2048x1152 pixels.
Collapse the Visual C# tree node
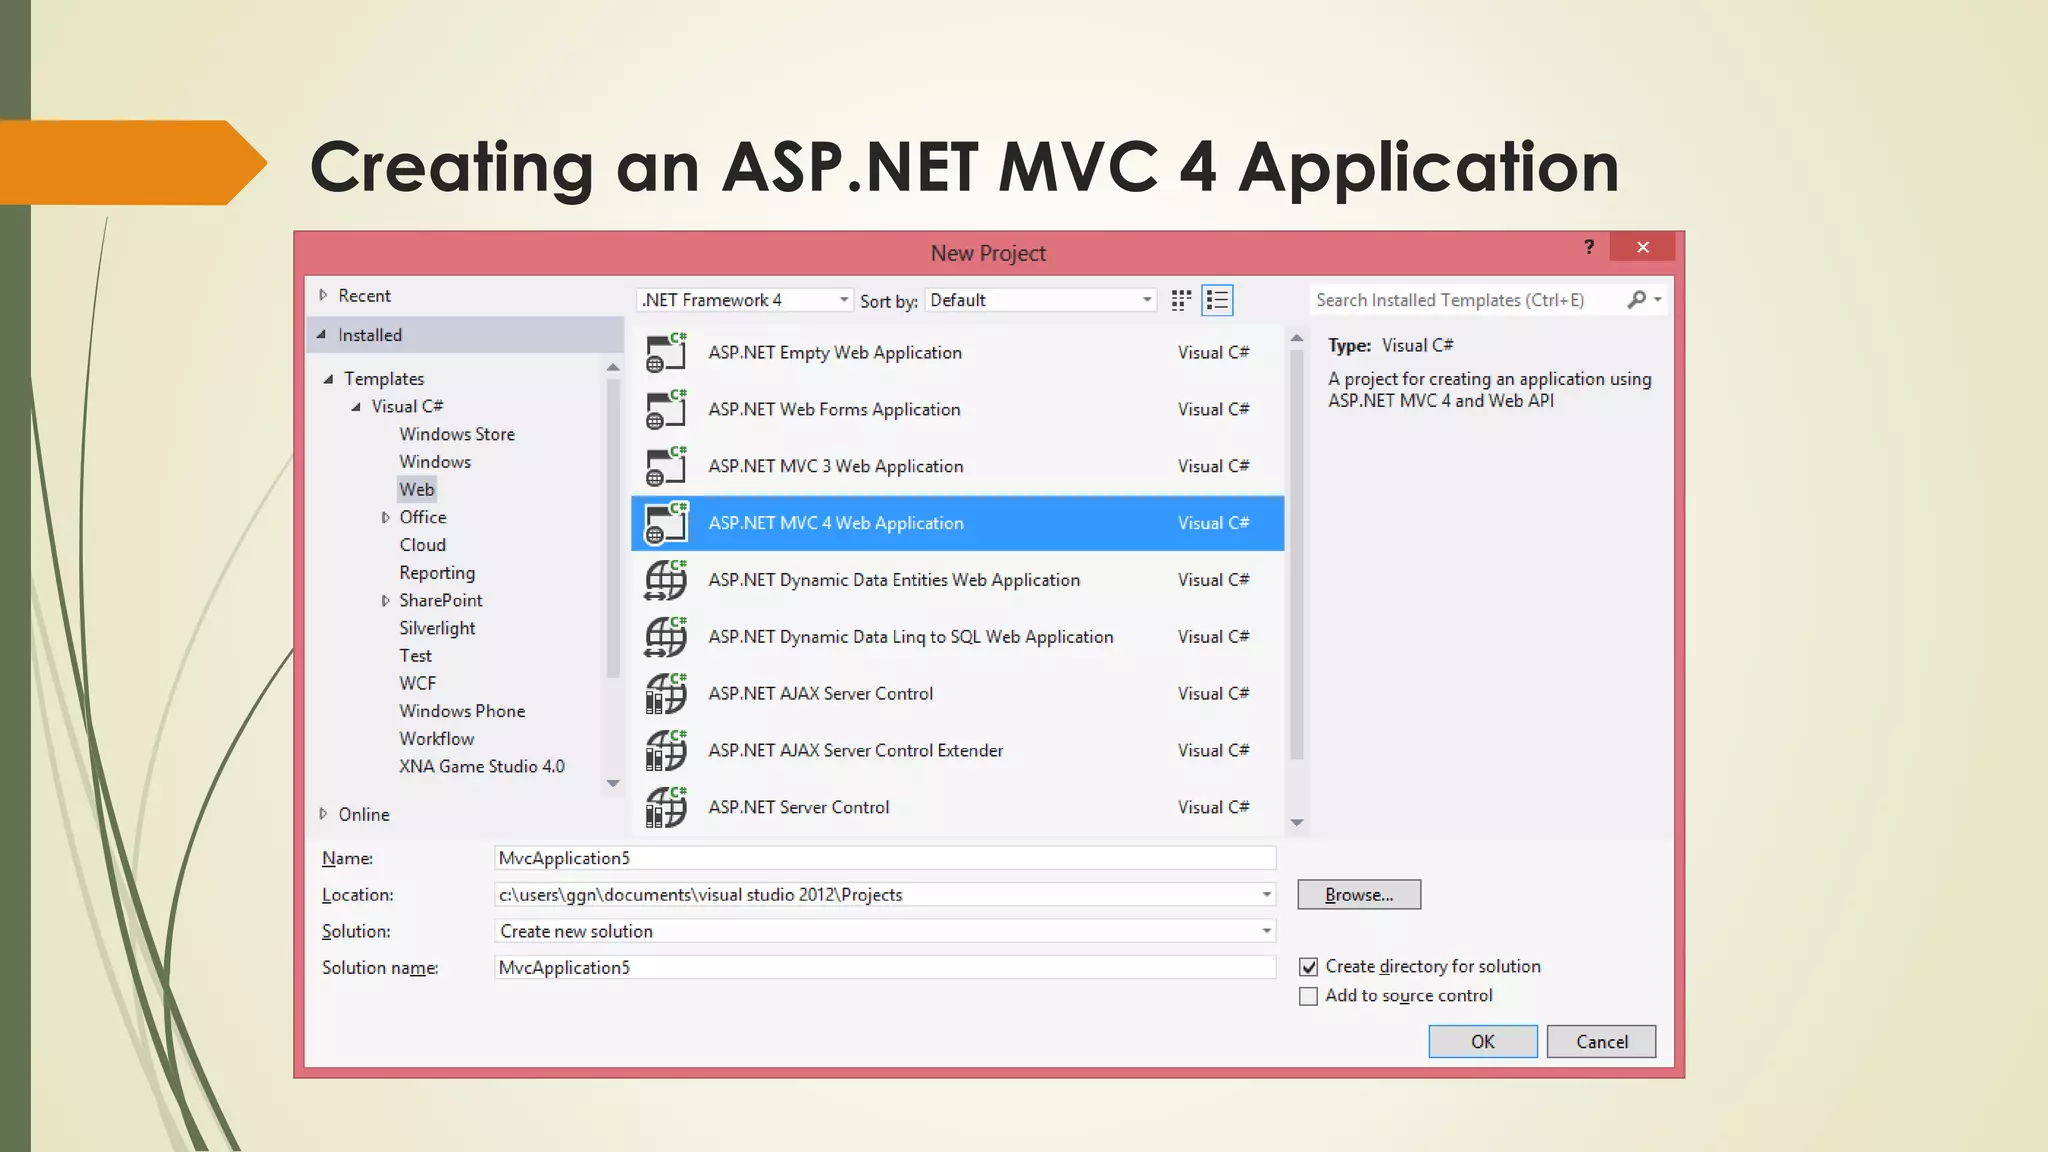pyautogui.click(x=356, y=407)
